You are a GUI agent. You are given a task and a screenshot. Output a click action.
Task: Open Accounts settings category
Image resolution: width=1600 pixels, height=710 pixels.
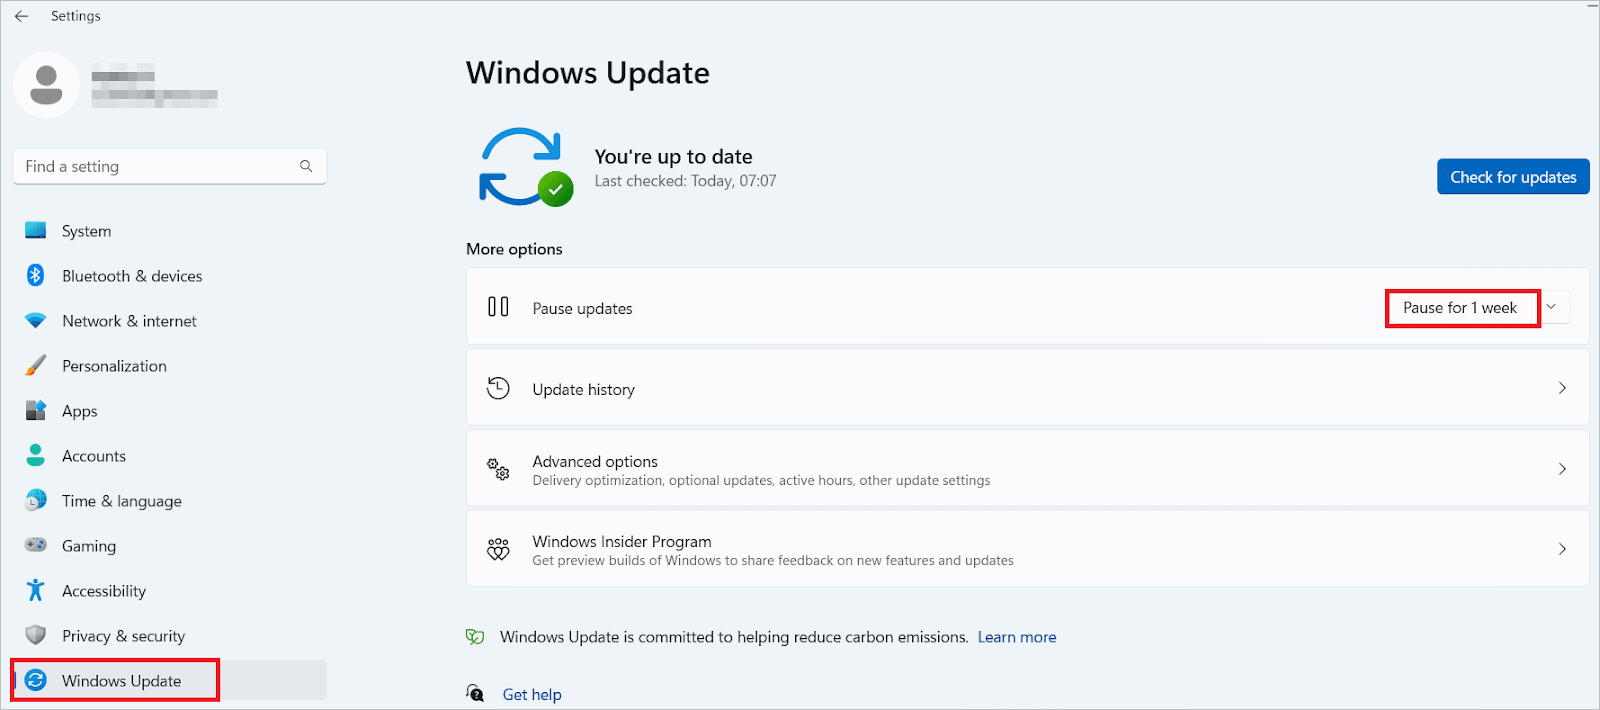(x=170, y=456)
